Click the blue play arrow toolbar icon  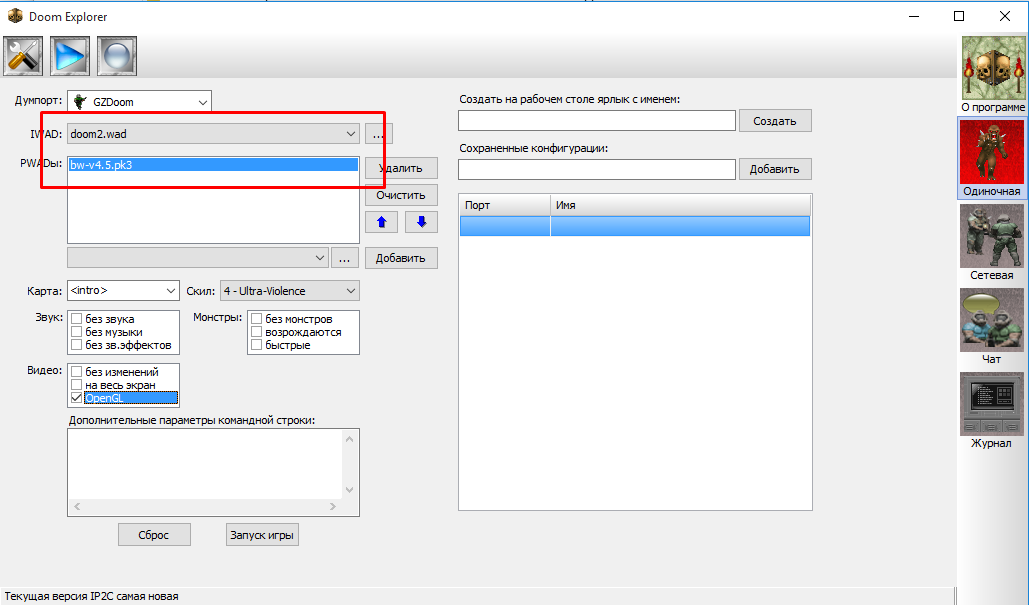coord(70,56)
